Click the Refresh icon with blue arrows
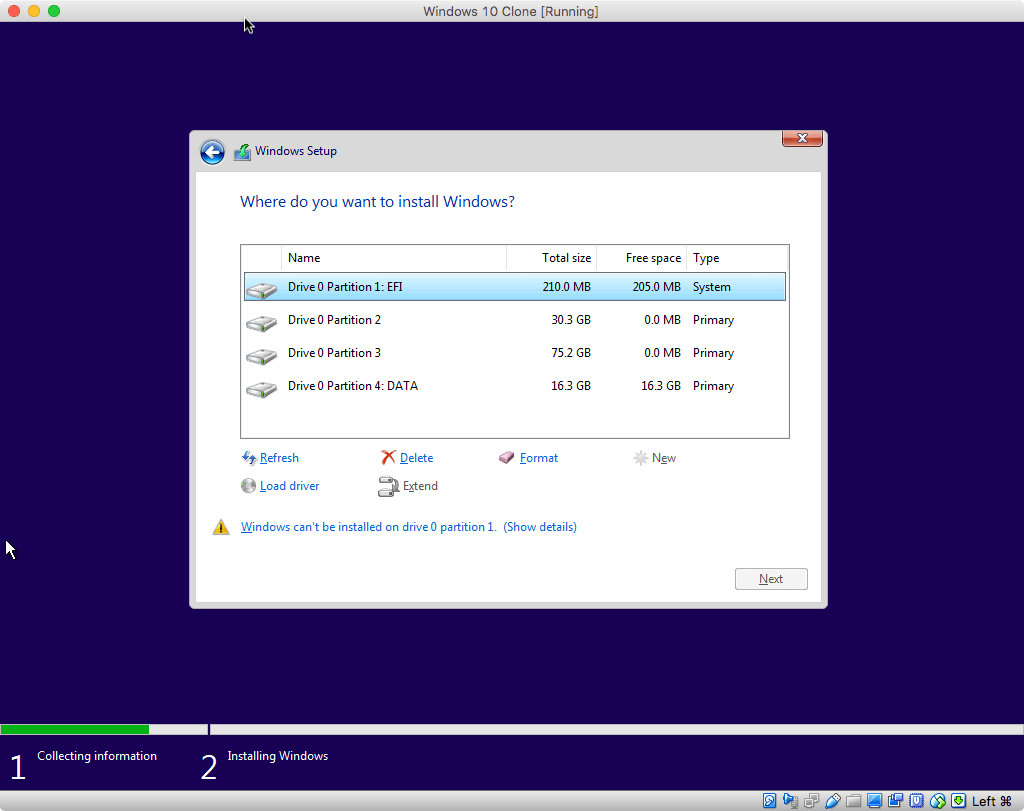This screenshot has width=1024, height=811. 249,458
